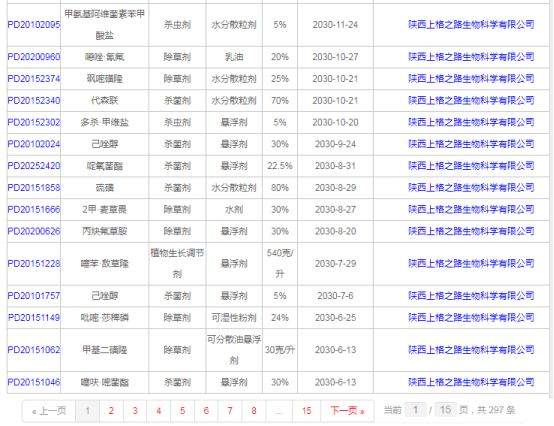
Task: Open company link in PD20151666 row
Action: 471,210
